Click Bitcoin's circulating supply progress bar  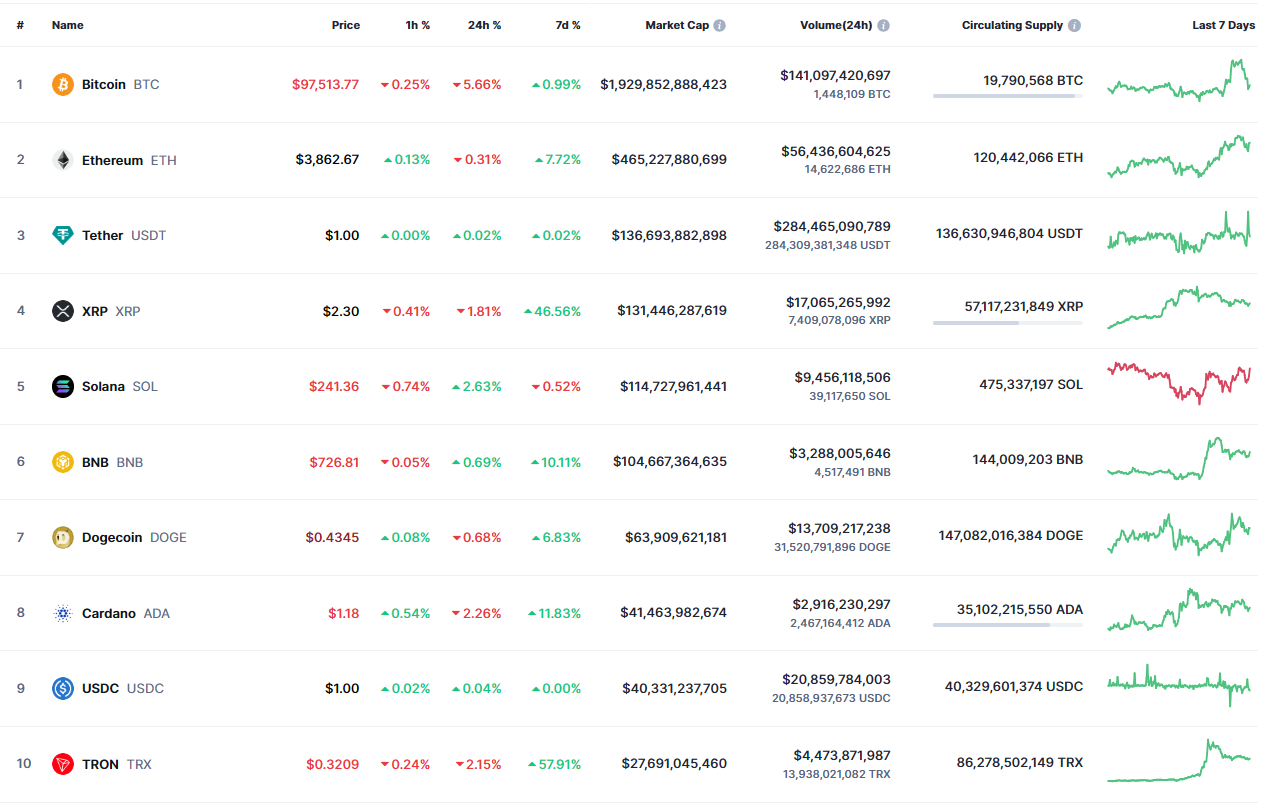(x=1008, y=96)
